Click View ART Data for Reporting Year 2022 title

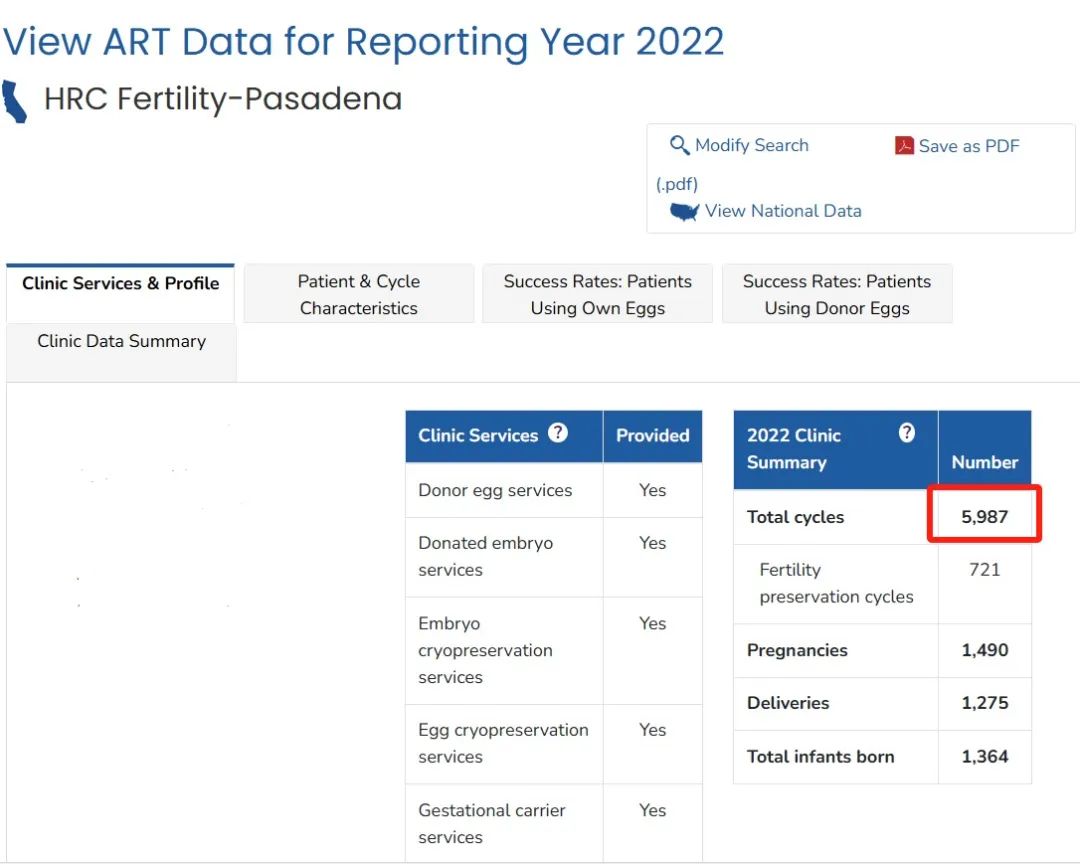(364, 42)
